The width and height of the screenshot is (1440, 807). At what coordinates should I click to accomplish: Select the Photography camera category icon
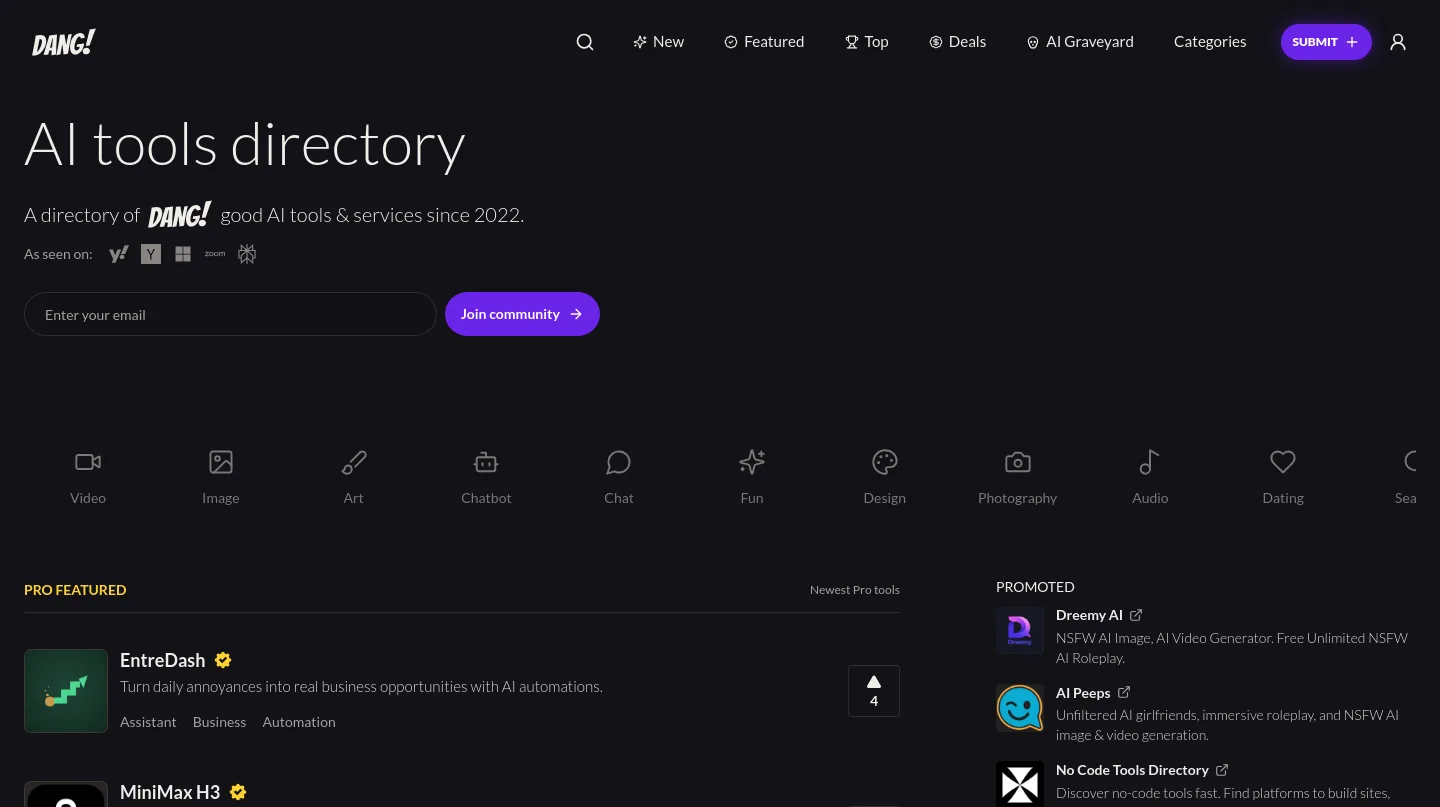click(1018, 462)
